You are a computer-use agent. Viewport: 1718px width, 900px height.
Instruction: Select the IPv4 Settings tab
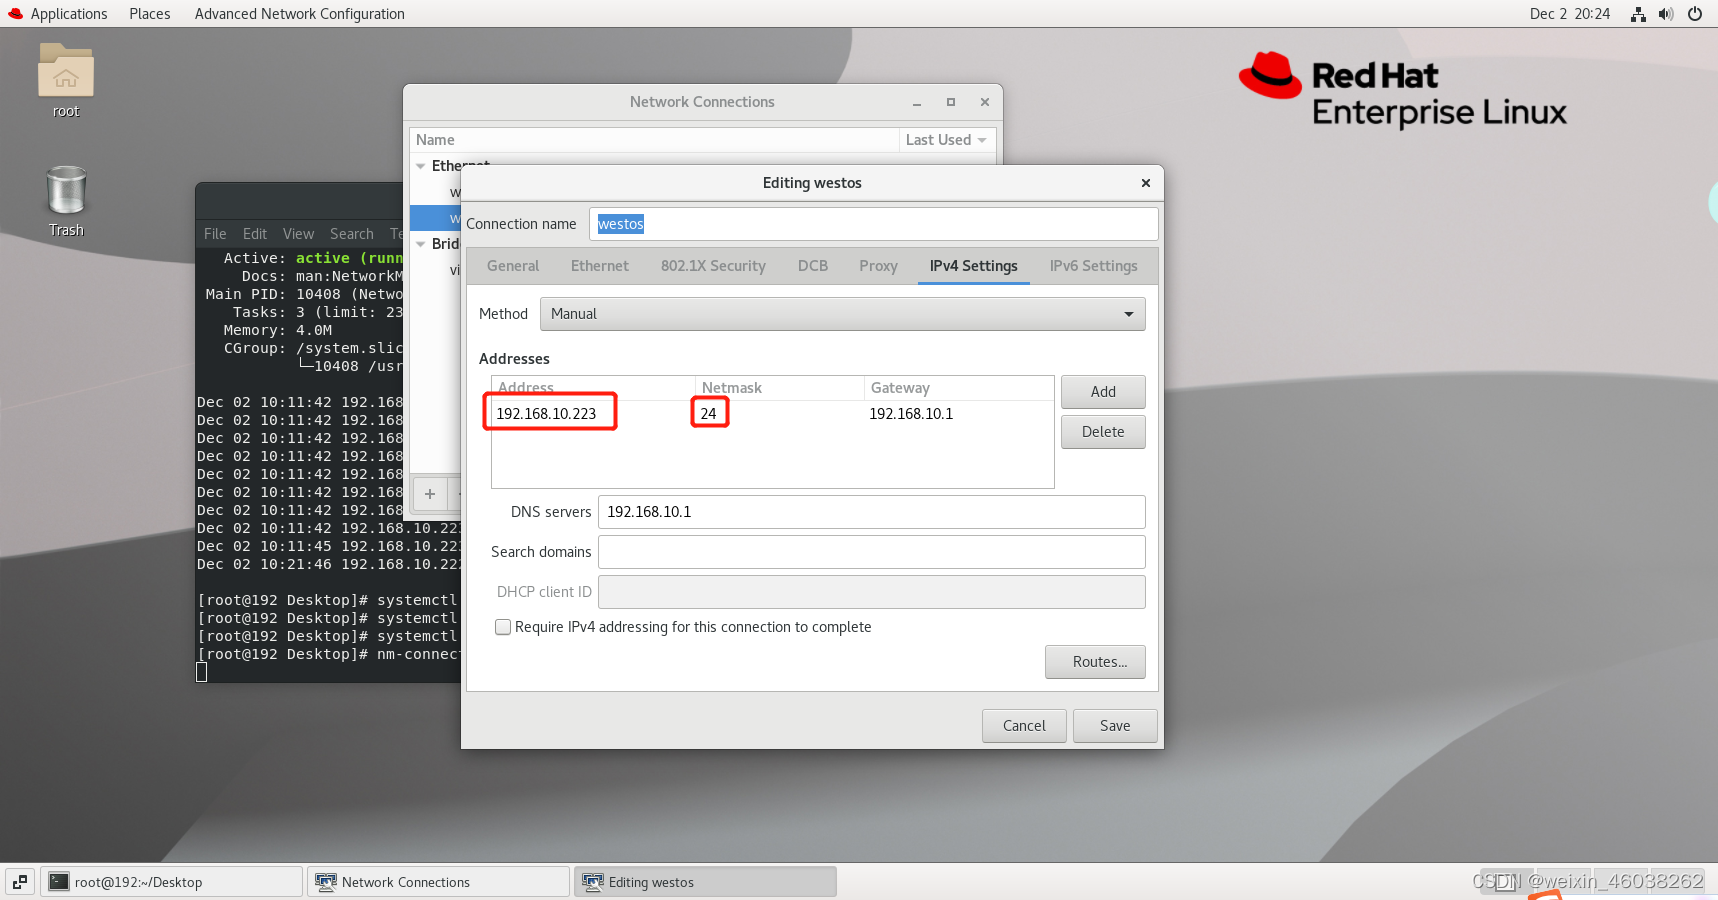973,266
